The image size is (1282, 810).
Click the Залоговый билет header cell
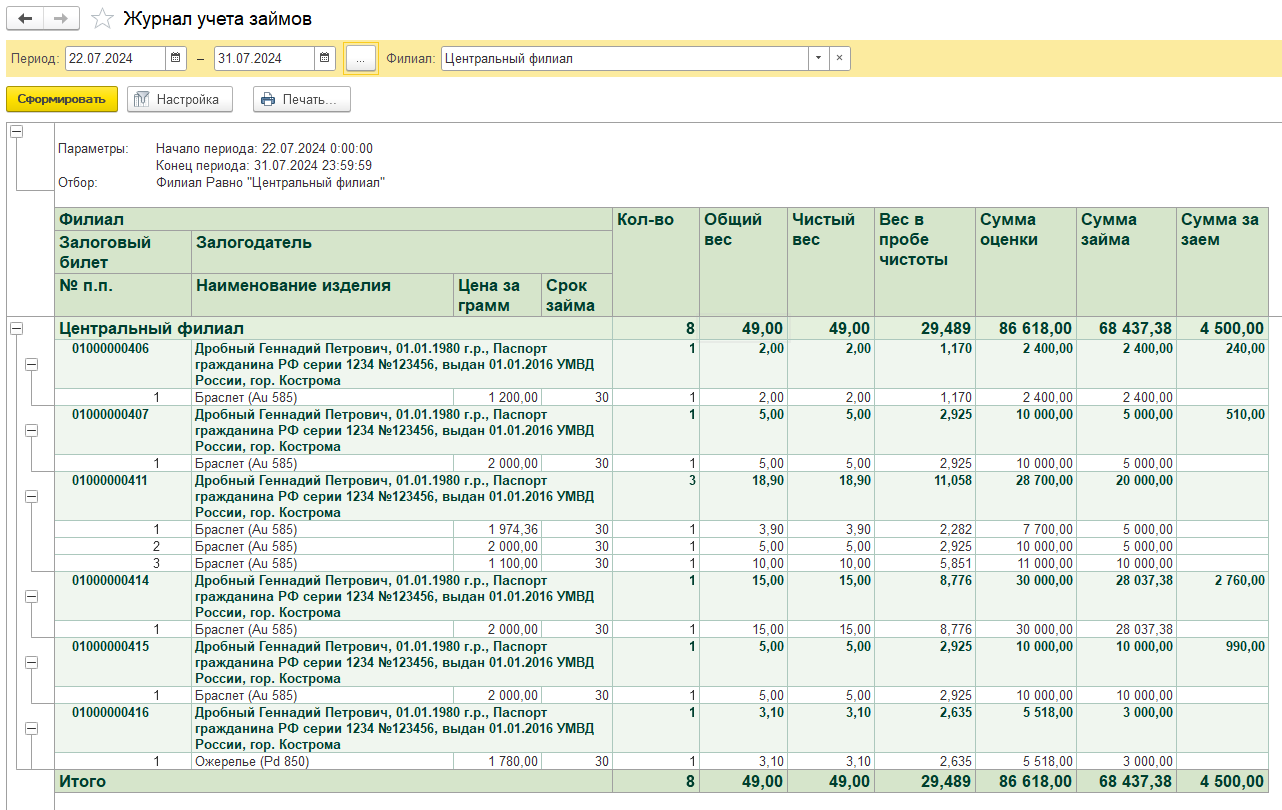coord(123,252)
